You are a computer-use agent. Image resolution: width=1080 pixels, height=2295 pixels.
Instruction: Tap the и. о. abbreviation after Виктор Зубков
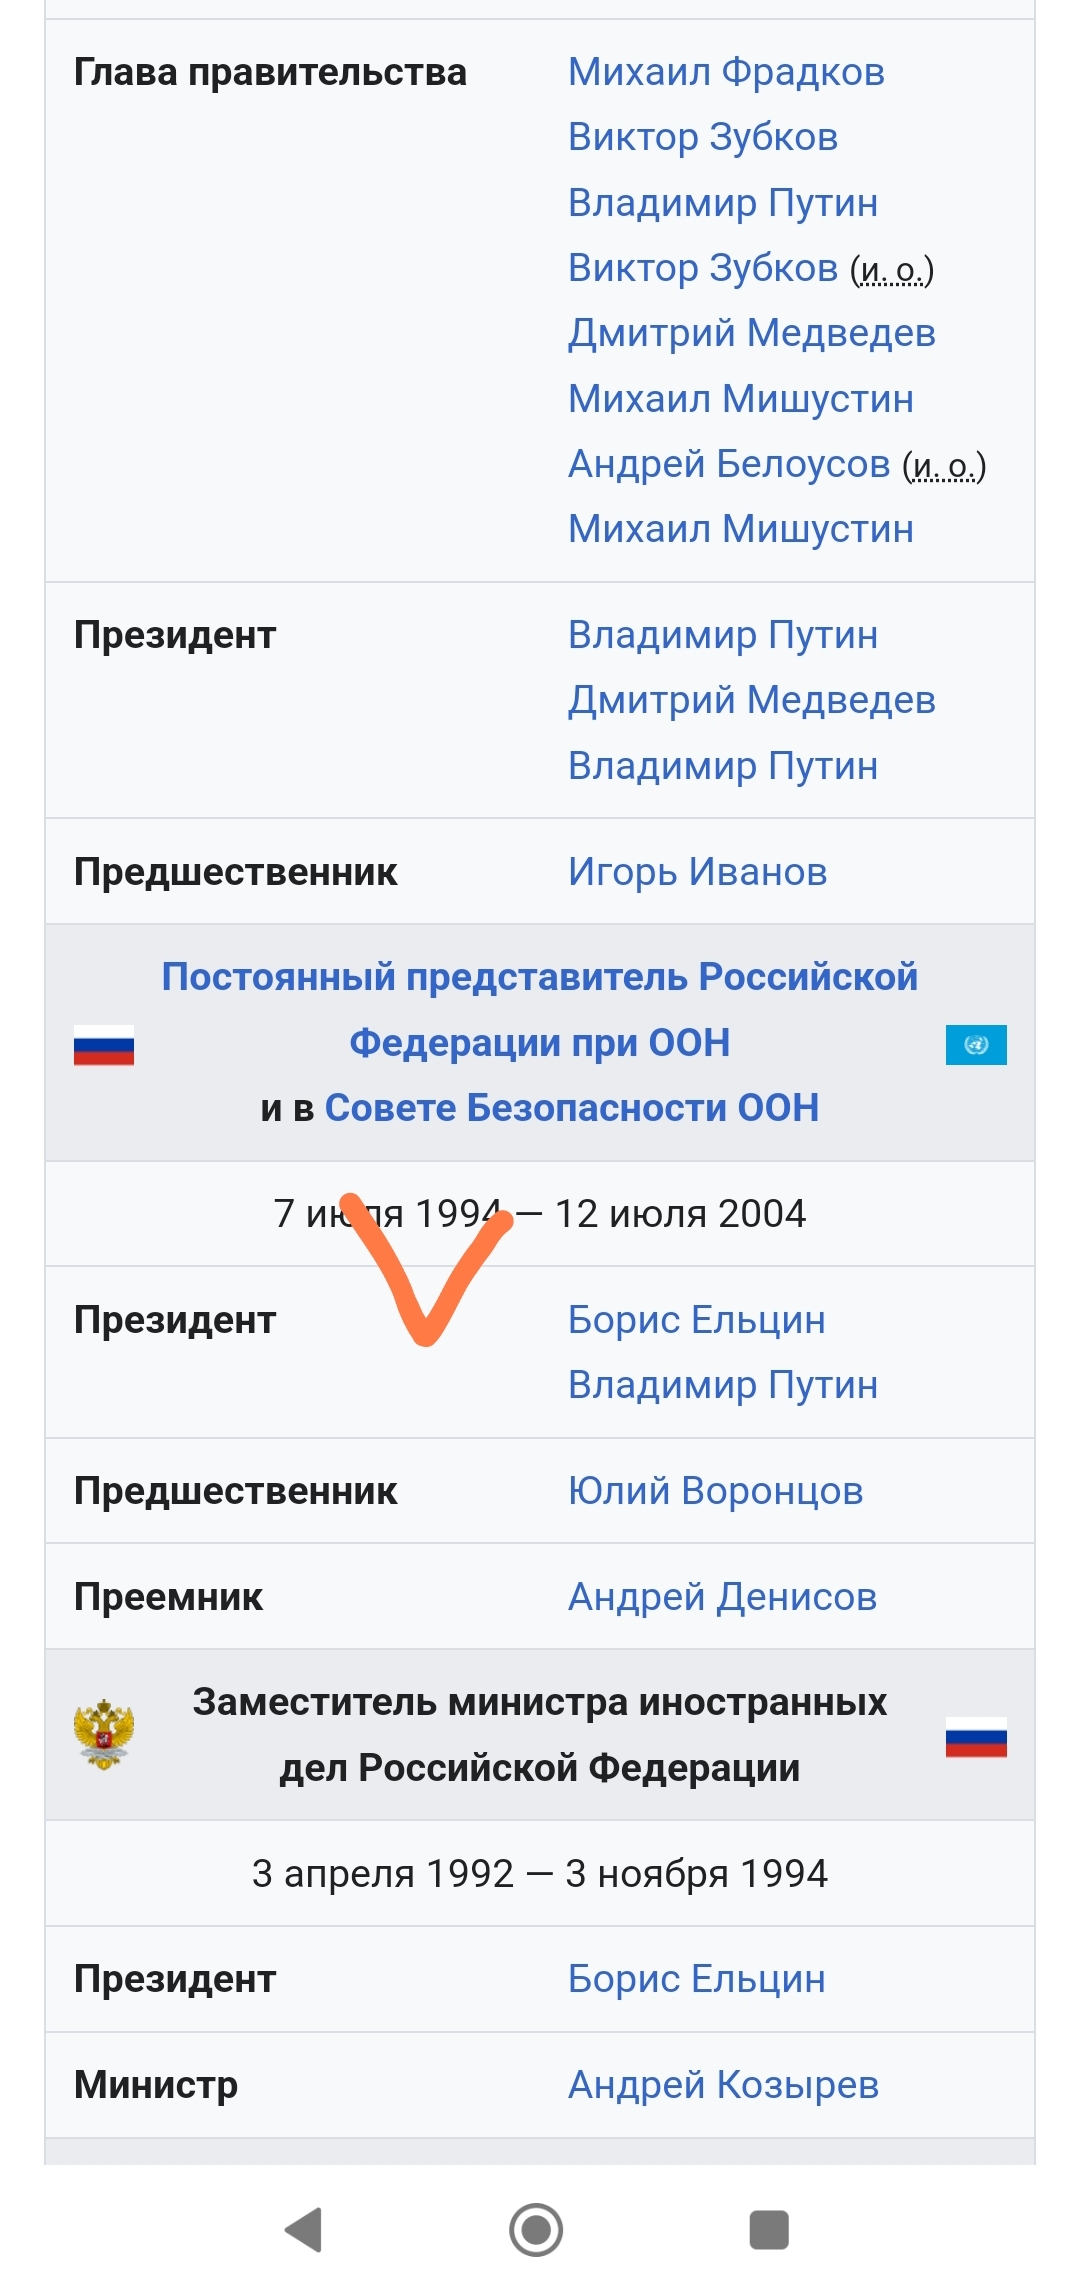click(x=891, y=270)
